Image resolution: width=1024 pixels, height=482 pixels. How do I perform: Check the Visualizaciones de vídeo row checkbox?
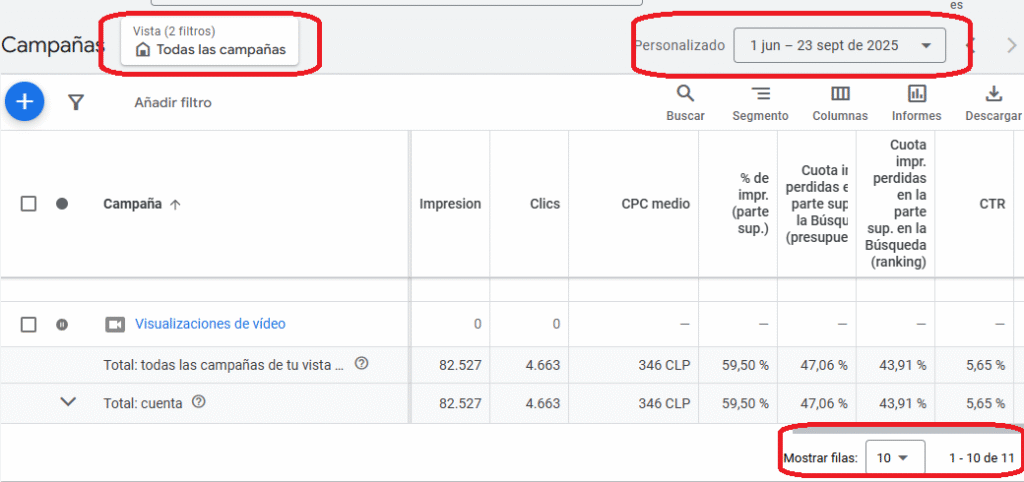[x=29, y=324]
